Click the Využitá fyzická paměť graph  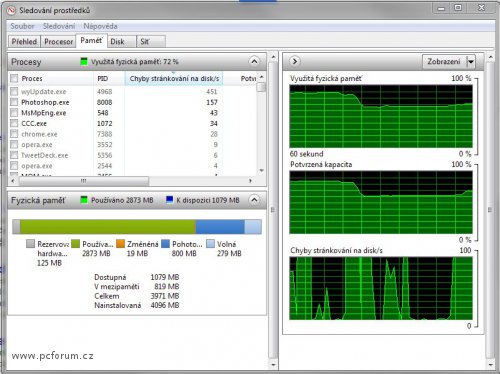pyautogui.click(x=381, y=116)
